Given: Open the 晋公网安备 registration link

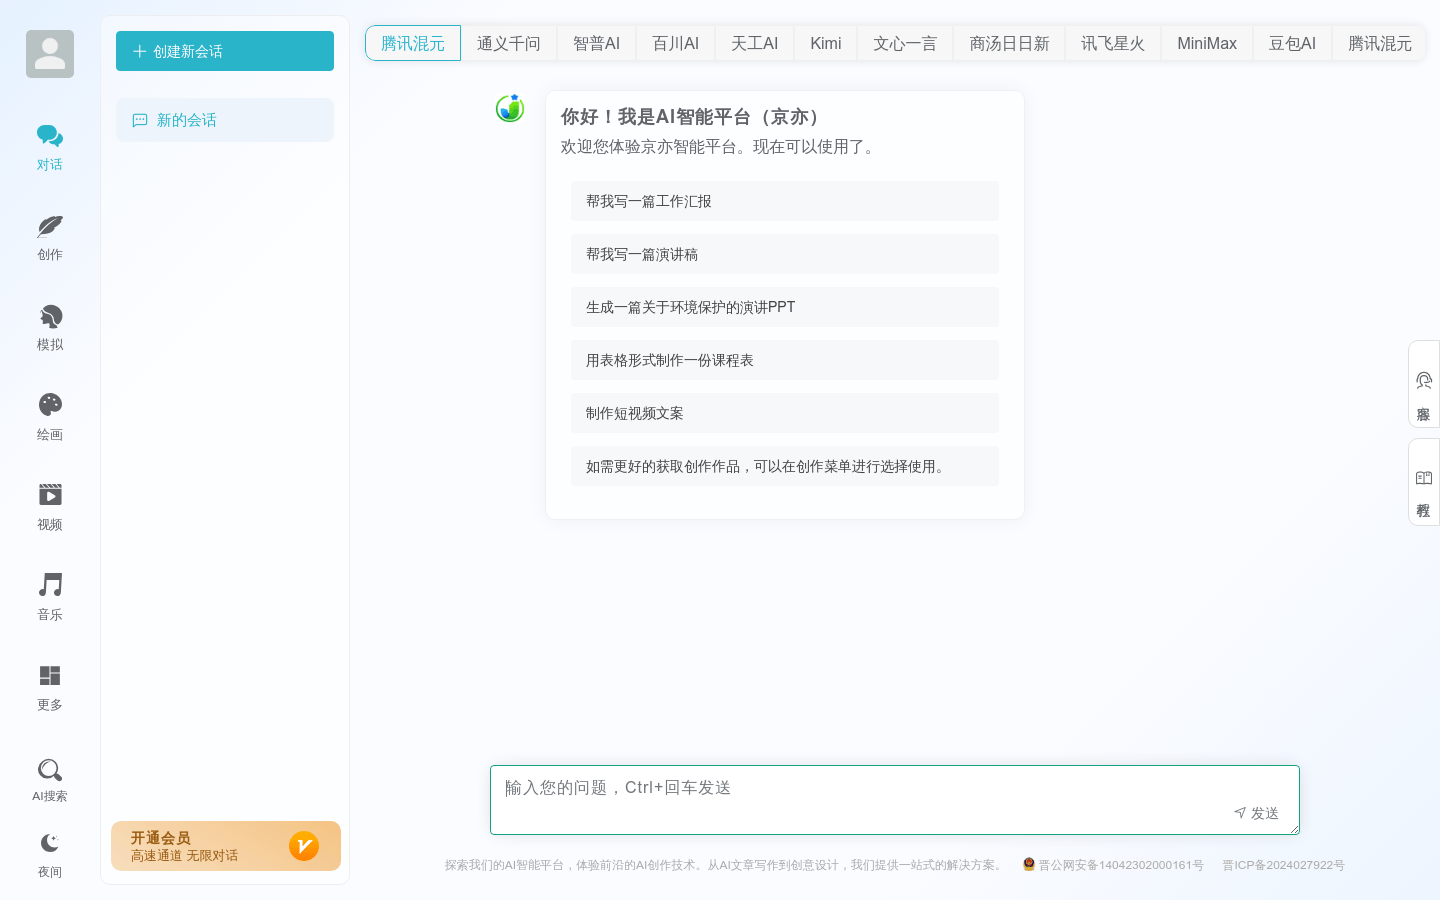Looking at the screenshot, I should 1121,865.
